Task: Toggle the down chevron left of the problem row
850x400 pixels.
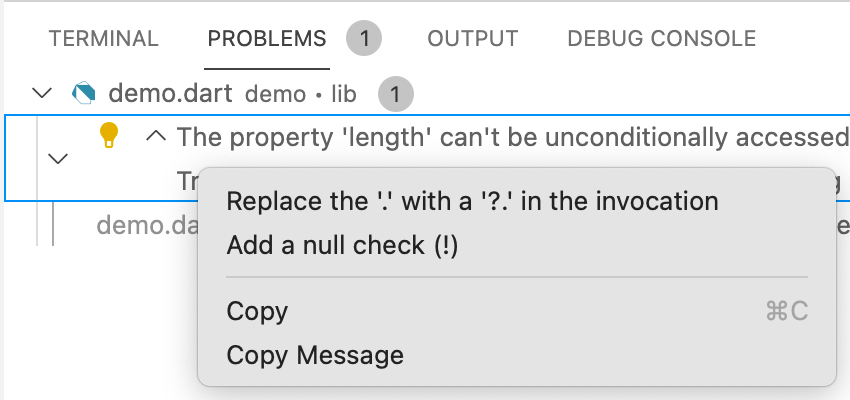Action: point(58,159)
